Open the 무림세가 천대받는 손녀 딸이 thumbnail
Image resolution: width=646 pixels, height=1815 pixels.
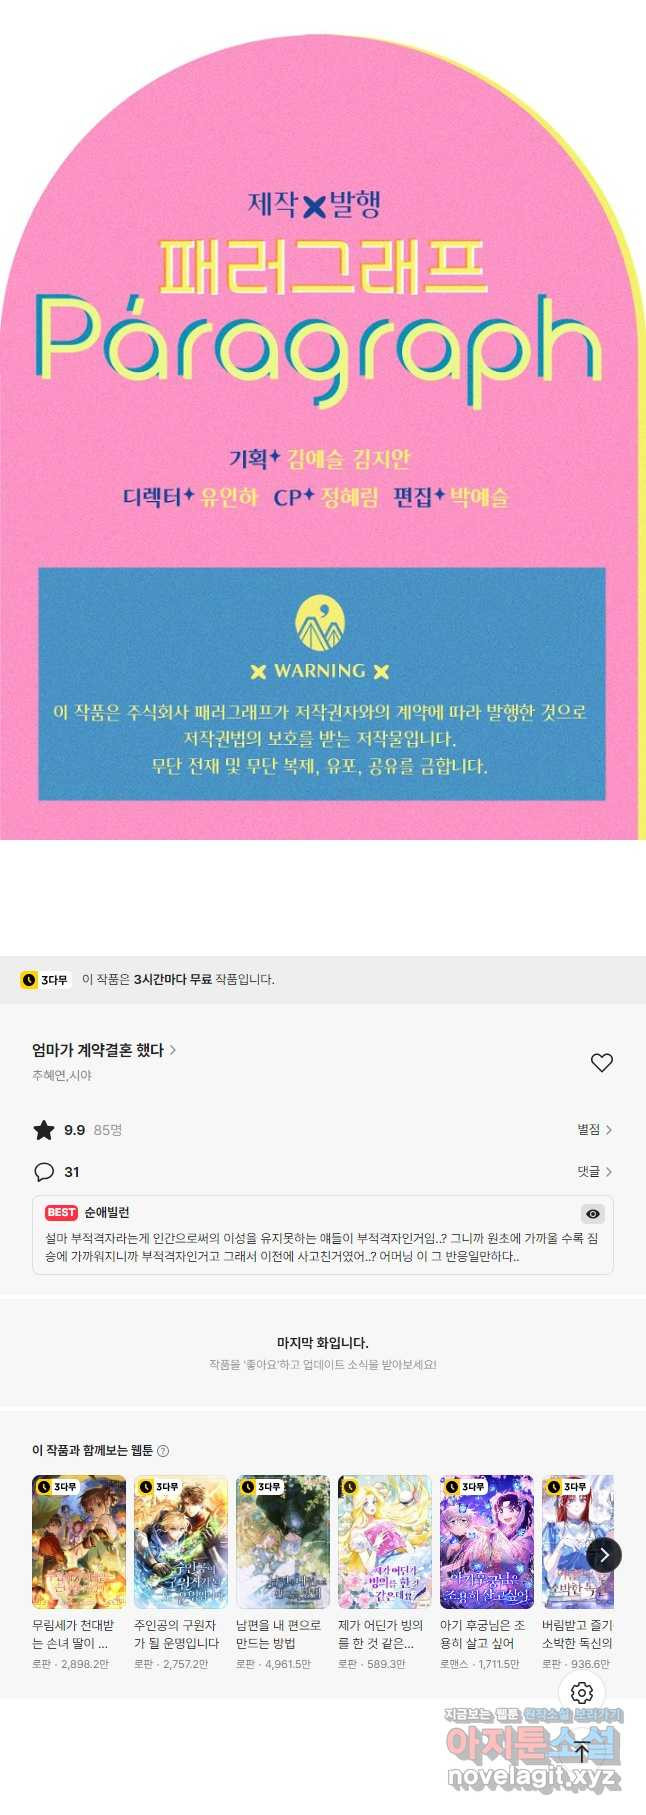pos(79,1542)
